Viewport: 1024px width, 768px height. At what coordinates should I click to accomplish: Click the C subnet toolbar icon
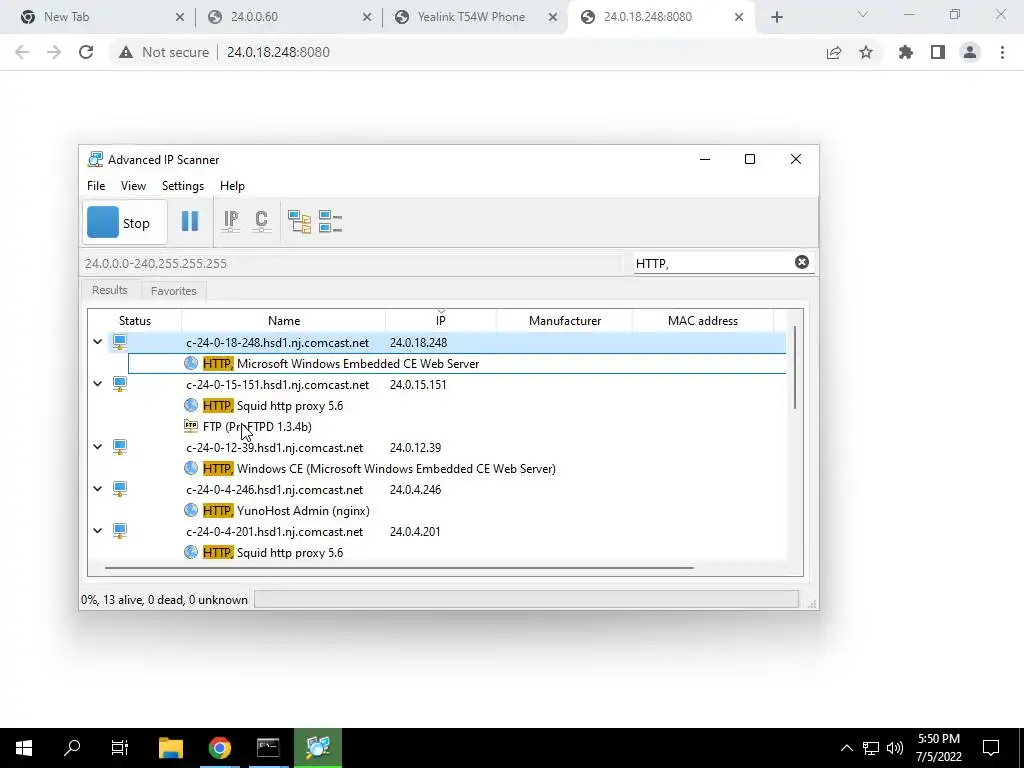point(261,221)
